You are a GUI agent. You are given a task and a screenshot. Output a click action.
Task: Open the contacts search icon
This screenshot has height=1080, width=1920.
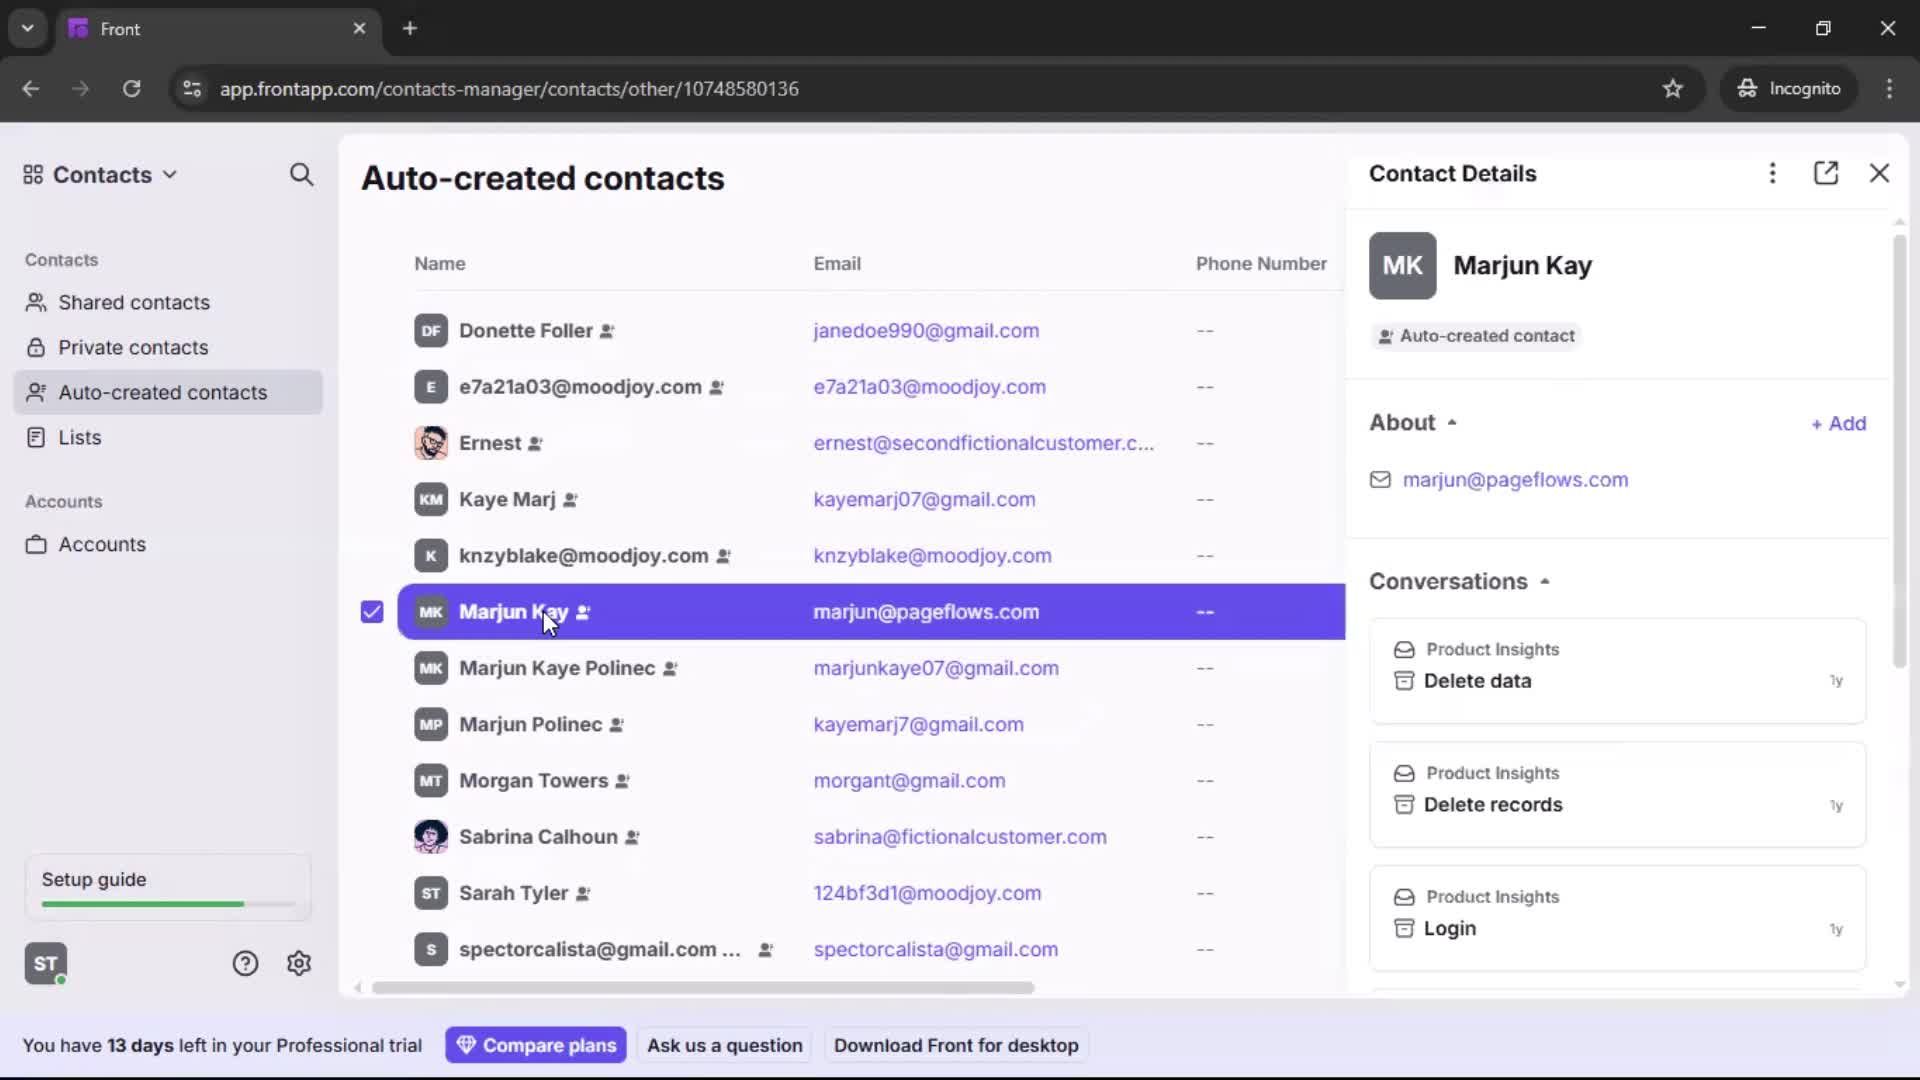click(301, 174)
